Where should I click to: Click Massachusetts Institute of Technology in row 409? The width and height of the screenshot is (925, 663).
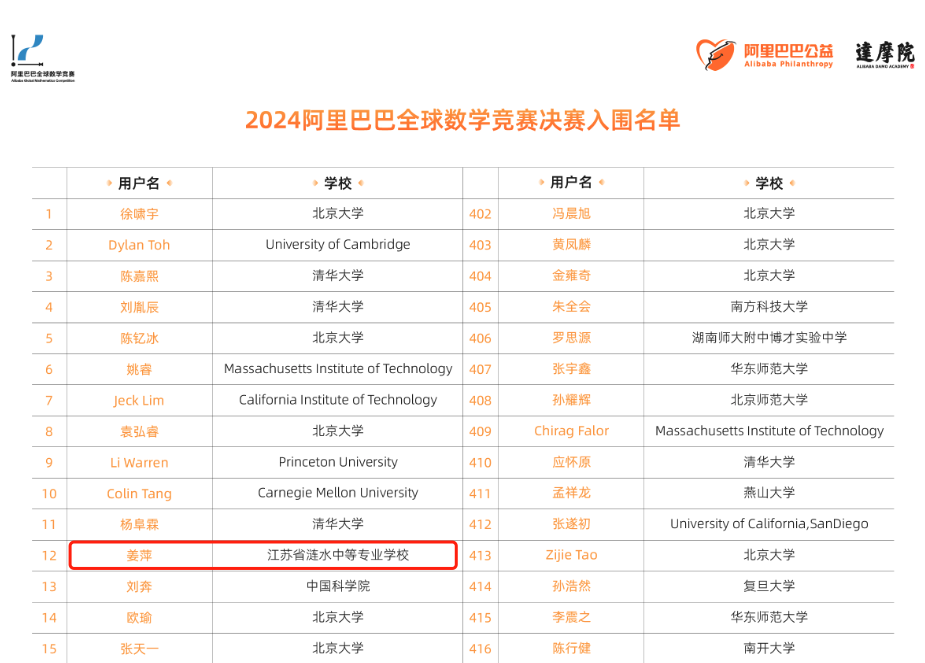point(769,431)
